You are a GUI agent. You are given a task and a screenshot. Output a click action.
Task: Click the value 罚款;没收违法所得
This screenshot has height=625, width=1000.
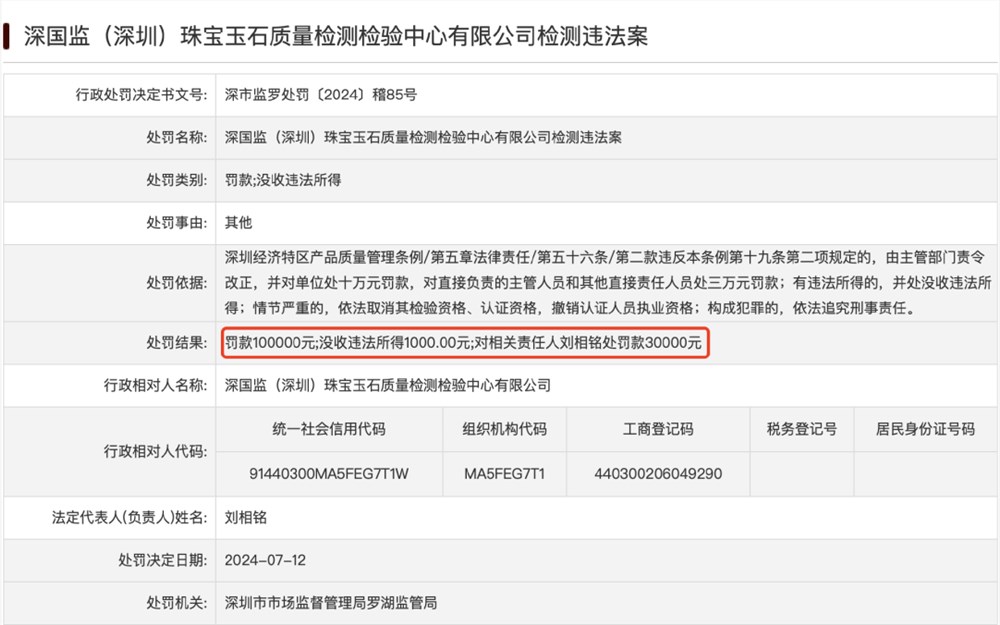283,180
